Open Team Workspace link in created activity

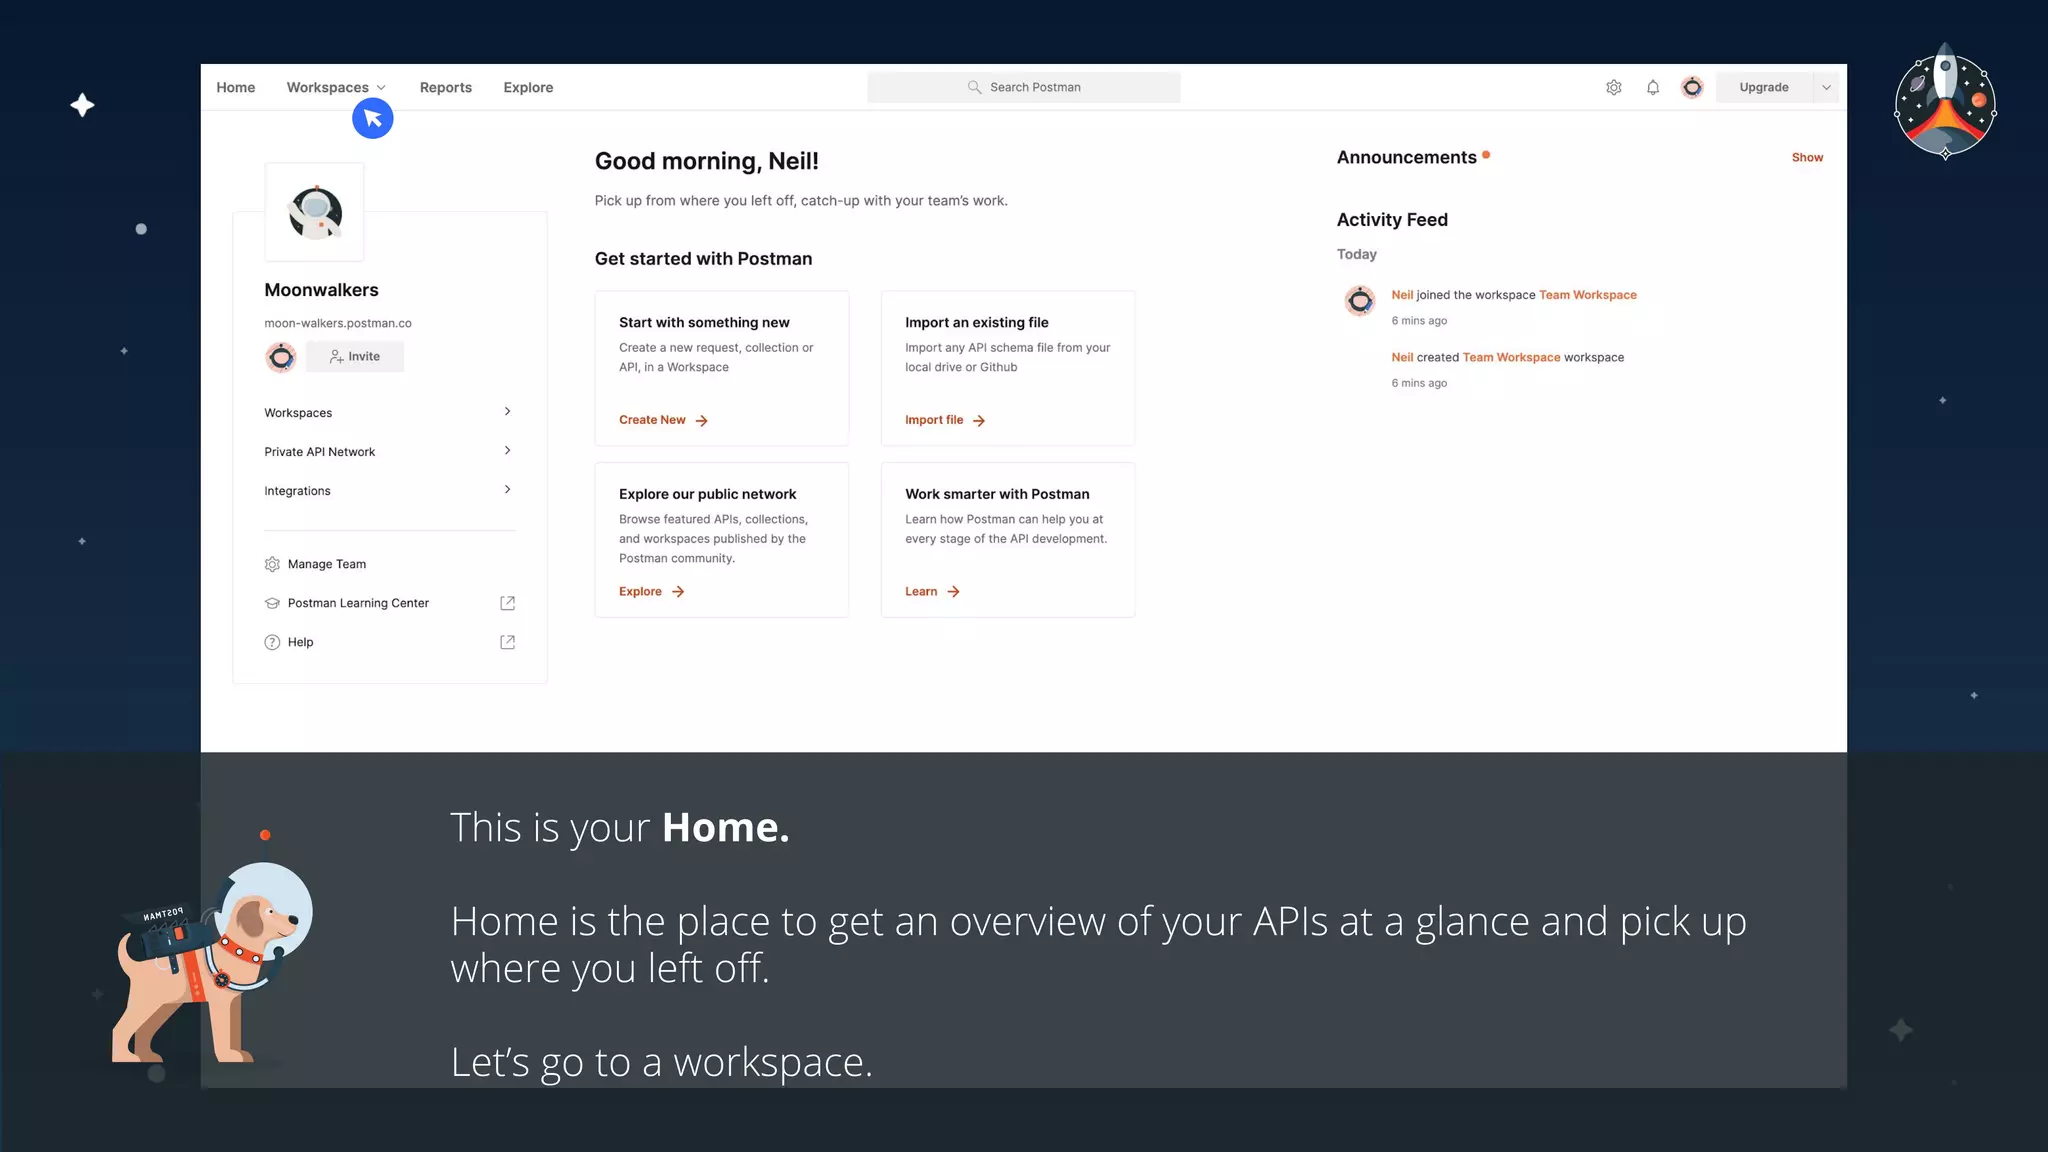point(1511,358)
